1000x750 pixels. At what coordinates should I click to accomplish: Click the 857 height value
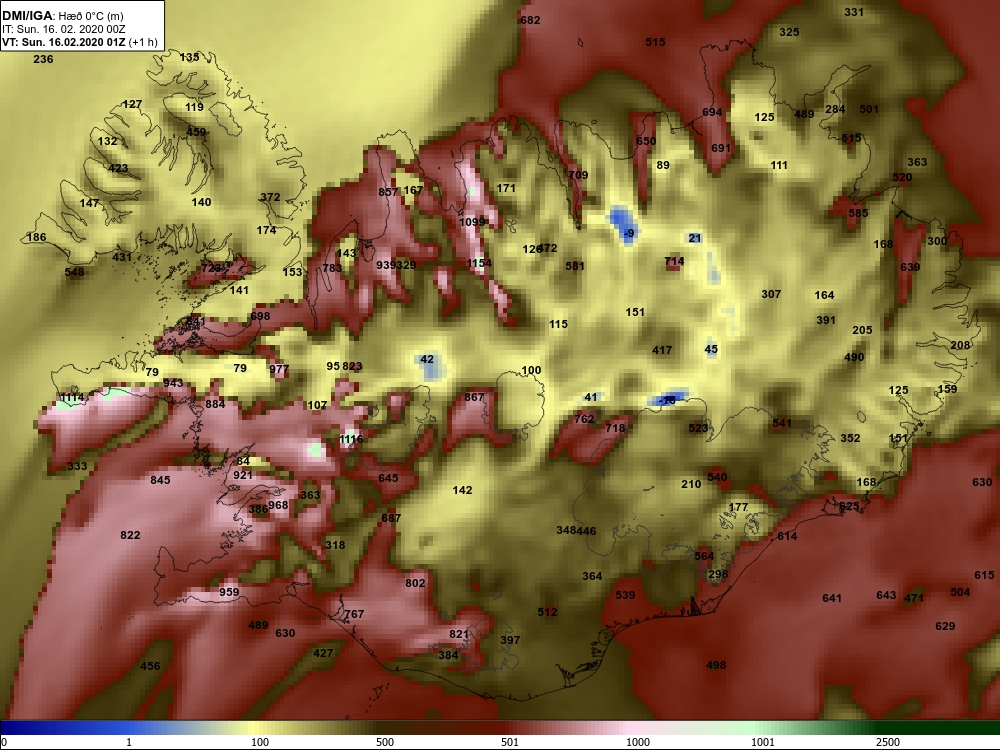(388, 193)
